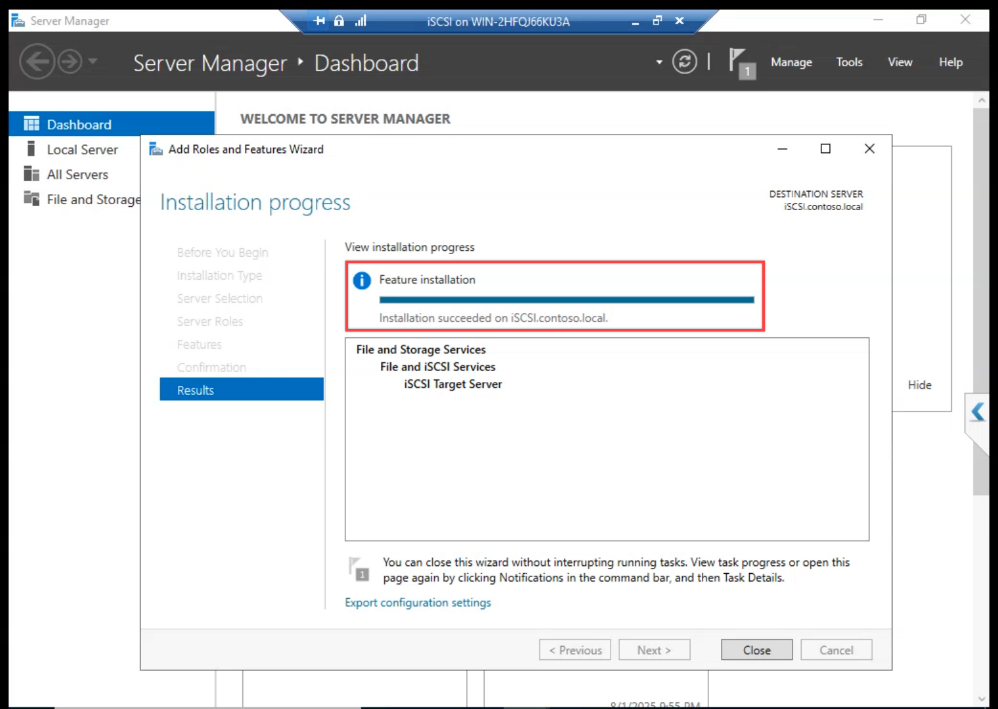Open the notifications flag in header
The width and height of the screenshot is (998, 709).
[x=741, y=63]
